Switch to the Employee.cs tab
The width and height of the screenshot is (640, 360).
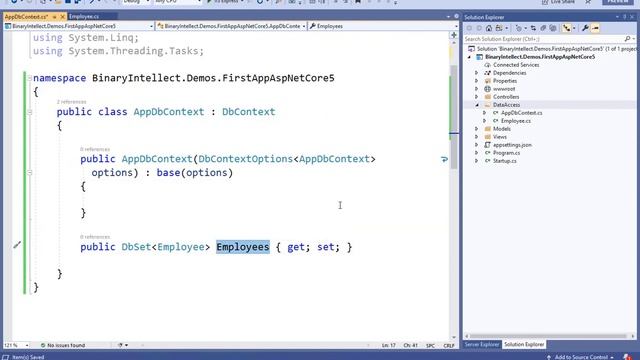coord(84,16)
